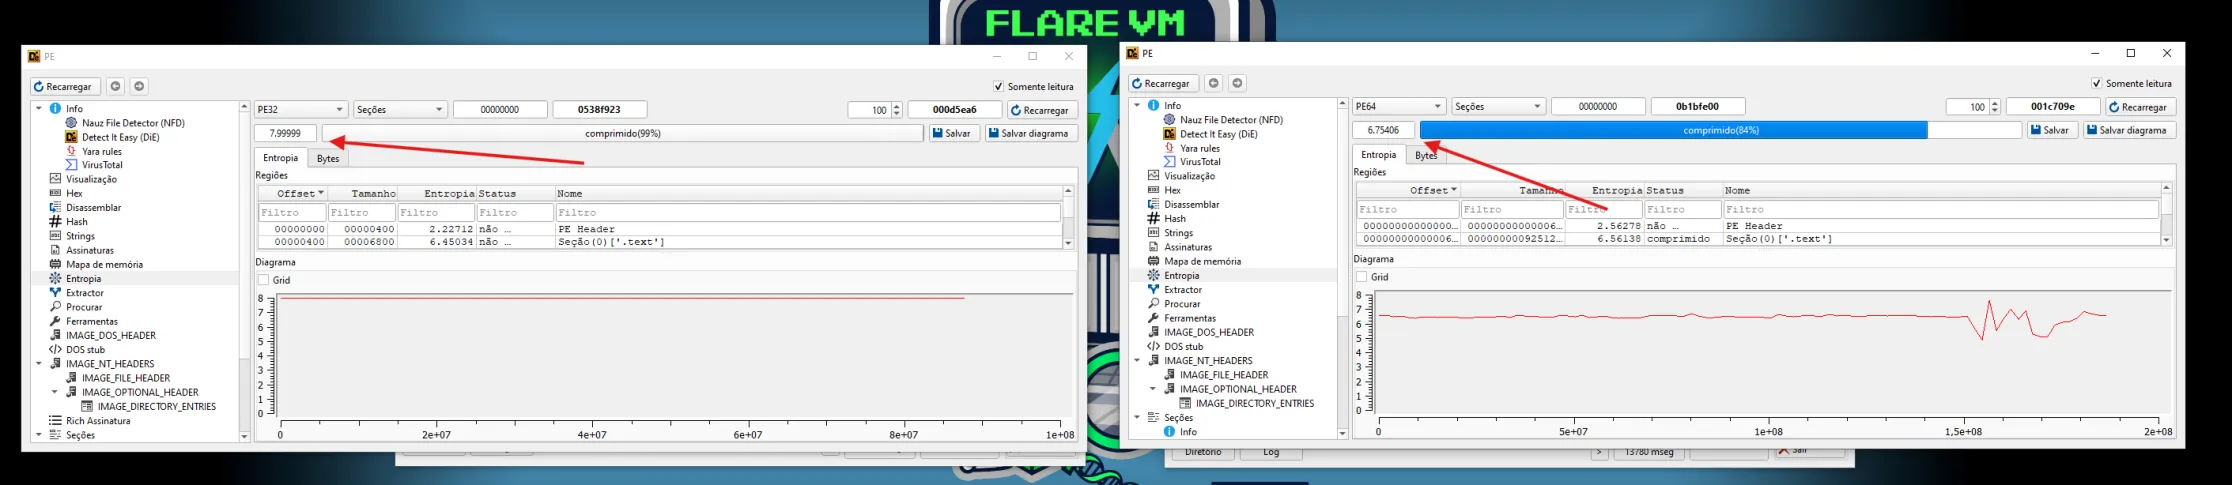Enable Grid checkbox in right window diagram
2232x485 pixels.
click(1362, 277)
